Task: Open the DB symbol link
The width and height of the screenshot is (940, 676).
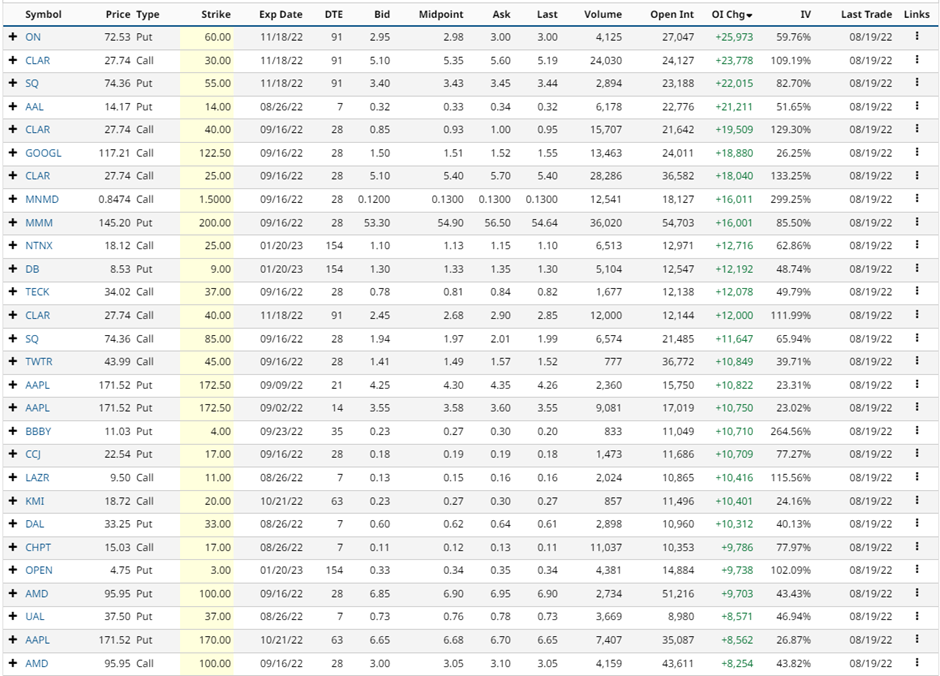Action: click(32, 269)
